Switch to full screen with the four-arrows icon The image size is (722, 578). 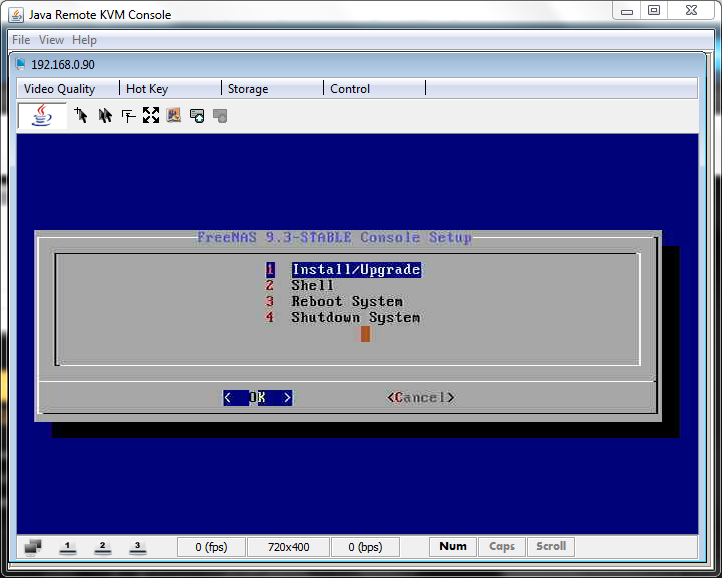pyautogui.click(x=151, y=116)
